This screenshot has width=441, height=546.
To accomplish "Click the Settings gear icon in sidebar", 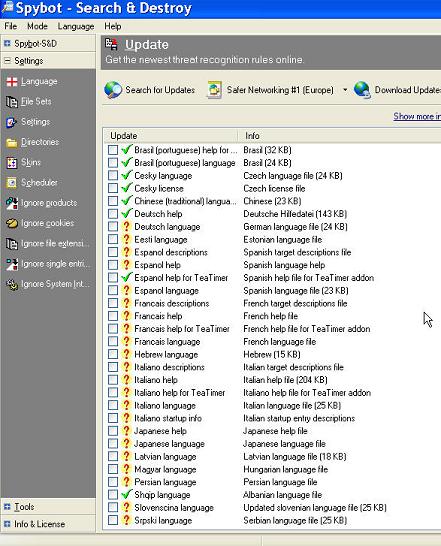I will pyautogui.click(x=12, y=122).
